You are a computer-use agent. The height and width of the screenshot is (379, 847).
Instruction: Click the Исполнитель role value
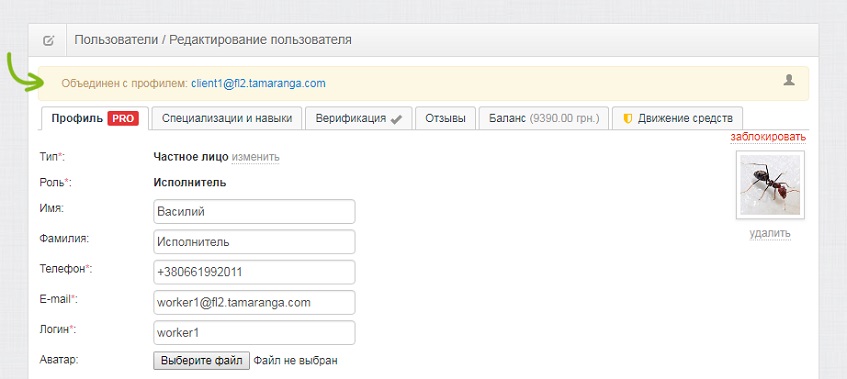(190, 182)
